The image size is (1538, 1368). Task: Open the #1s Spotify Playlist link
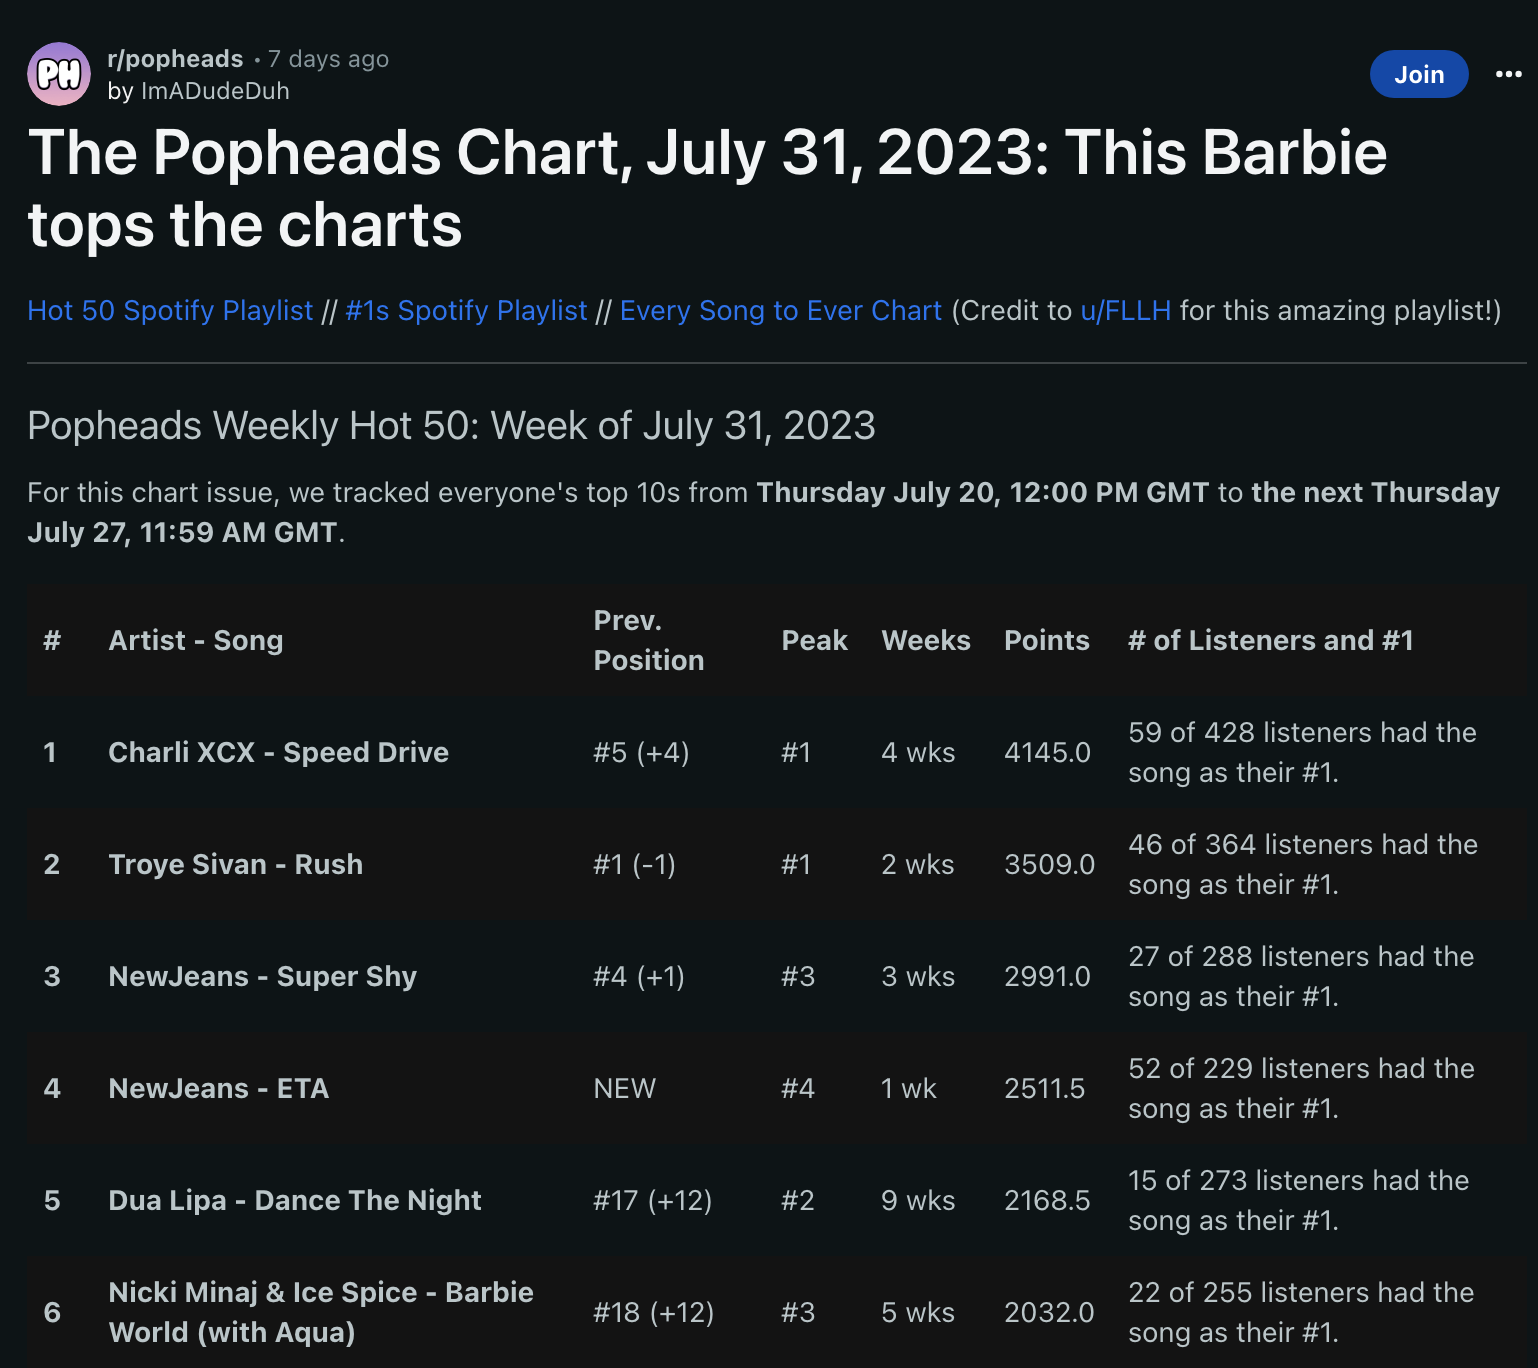click(466, 311)
